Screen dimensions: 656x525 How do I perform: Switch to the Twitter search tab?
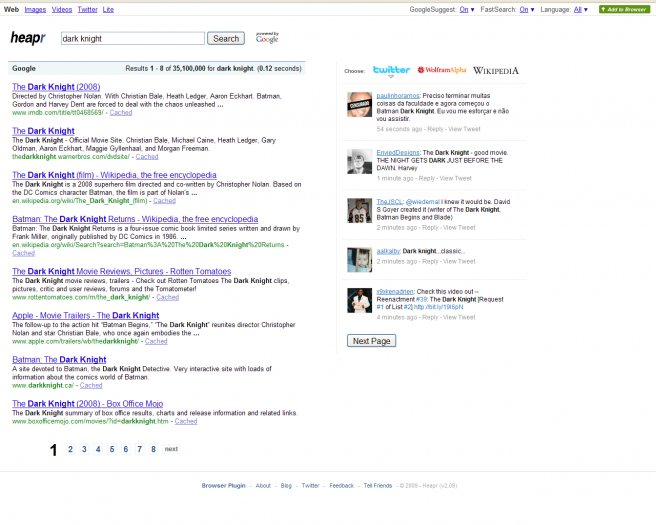(x=87, y=9)
